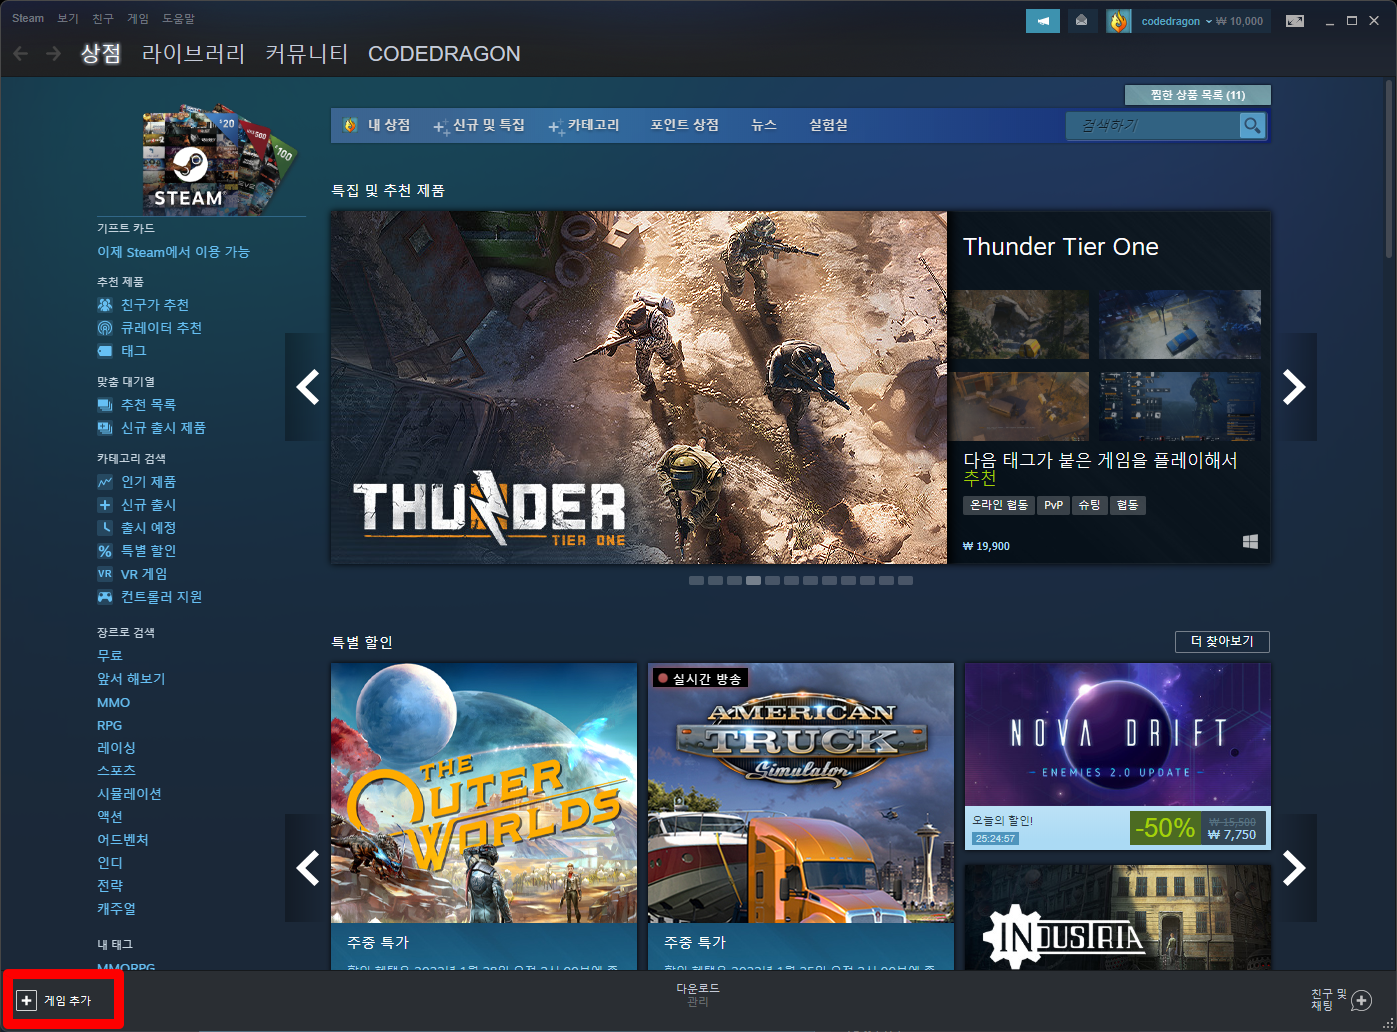The height and width of the screenshot is (1032, 1397).
Task: Open the 찜한 상품 목록 (11) wishlist
Action: 1198,95
